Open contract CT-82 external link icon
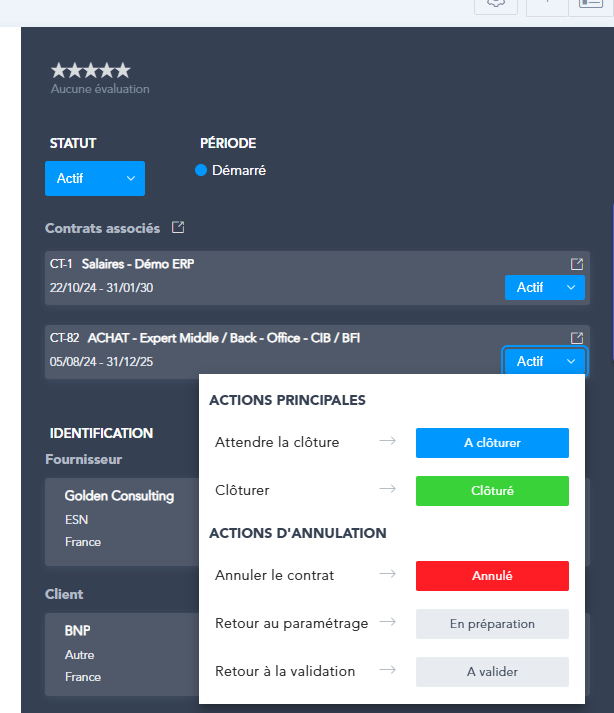This screenshot has width=614, height=713. pyautogui.click(x=577, y=338)
